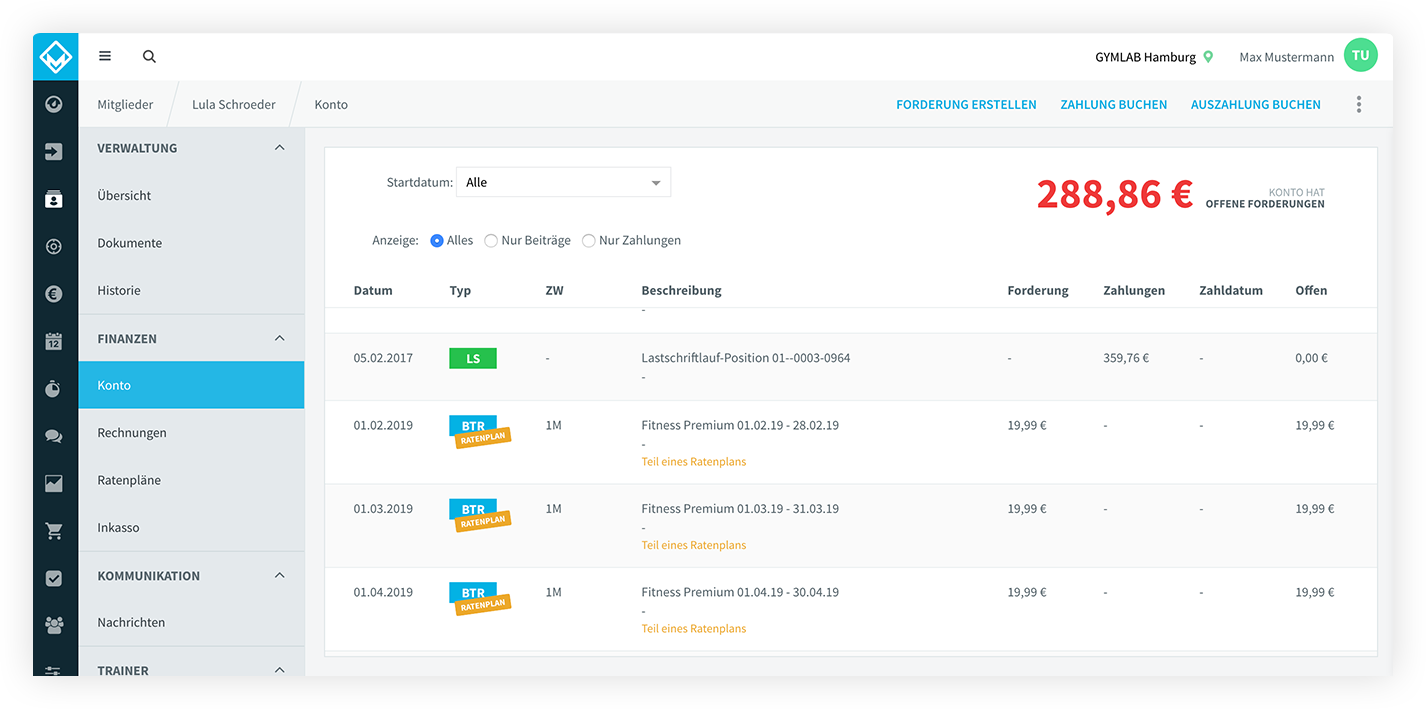The height and width of the screenshot is (709, 1426).
Task: Open the shopping cart sidebar icon
Action: [54, 531]
